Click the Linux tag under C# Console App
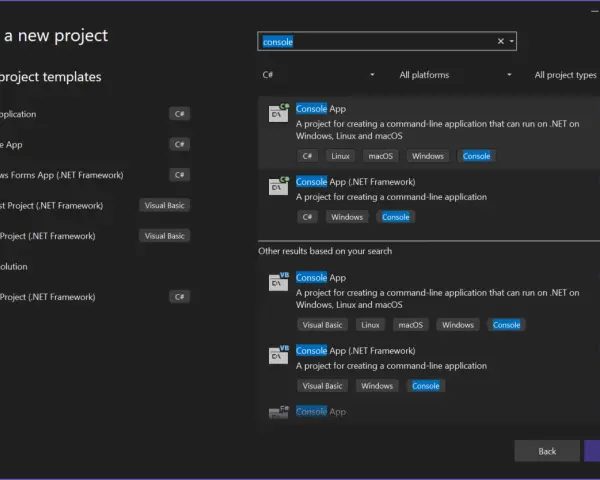 [340, 156]
